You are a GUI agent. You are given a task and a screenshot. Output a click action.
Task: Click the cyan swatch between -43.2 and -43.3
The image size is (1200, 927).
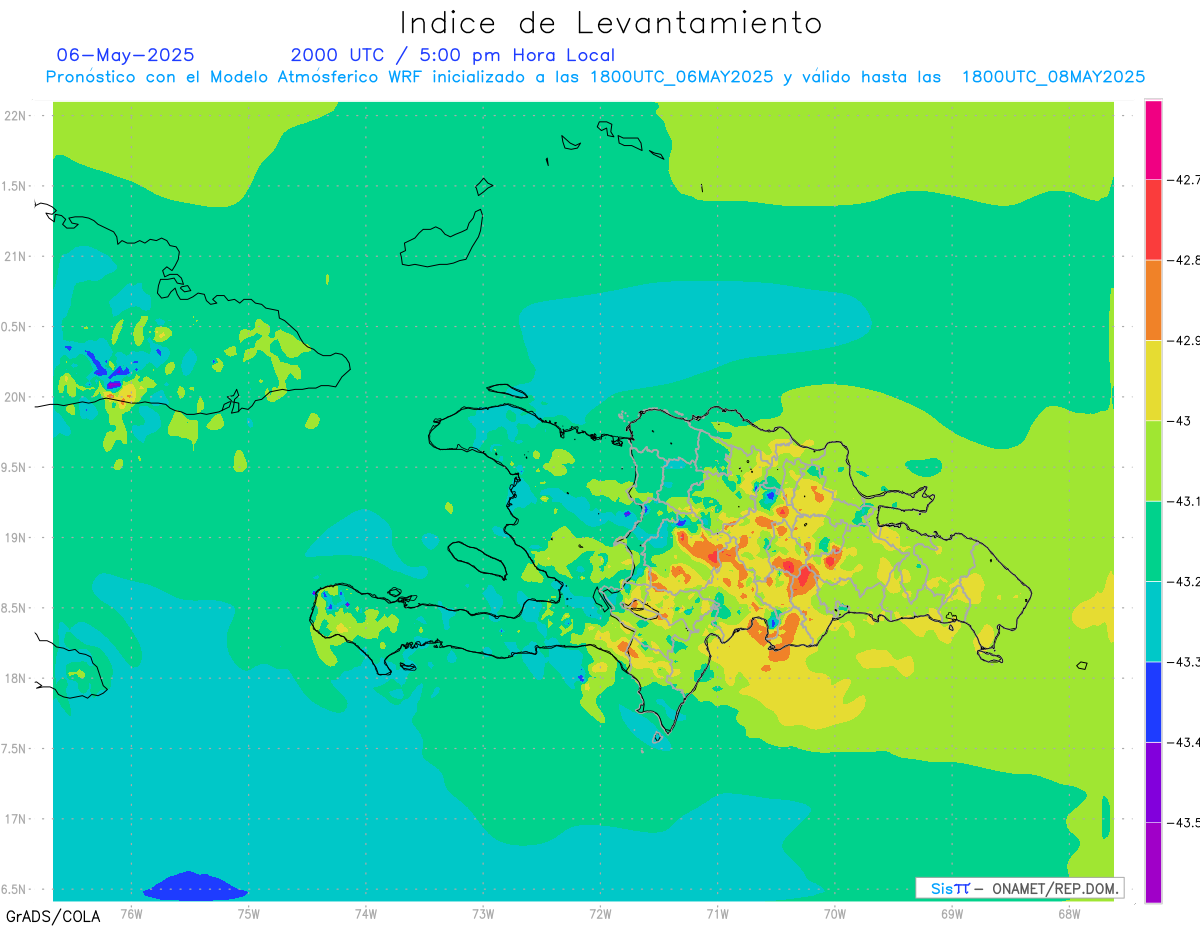pos(1153,621)
